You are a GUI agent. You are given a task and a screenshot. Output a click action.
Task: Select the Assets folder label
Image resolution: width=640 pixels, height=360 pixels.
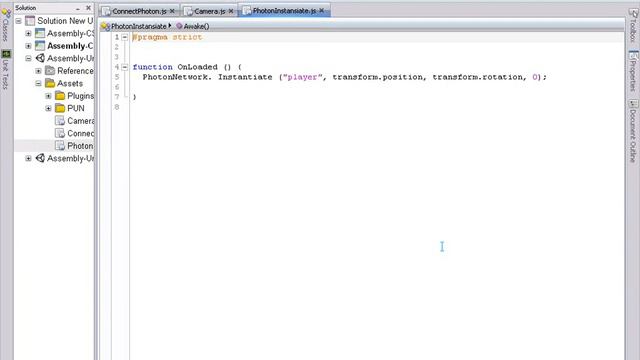[x=70, y=83]
